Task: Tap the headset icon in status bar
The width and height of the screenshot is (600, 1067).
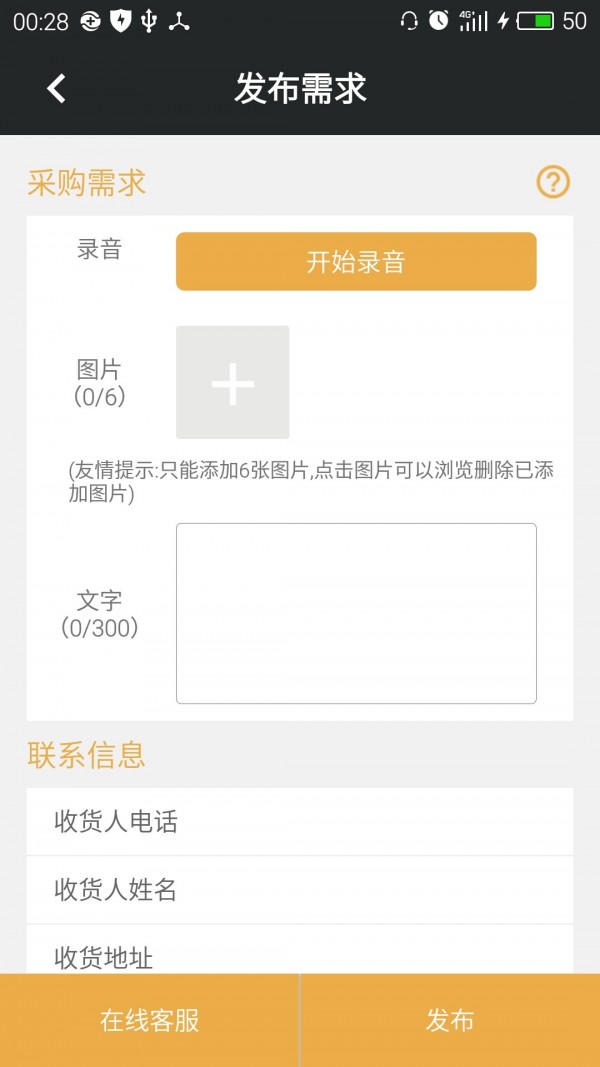Action: tap(408, 21)
